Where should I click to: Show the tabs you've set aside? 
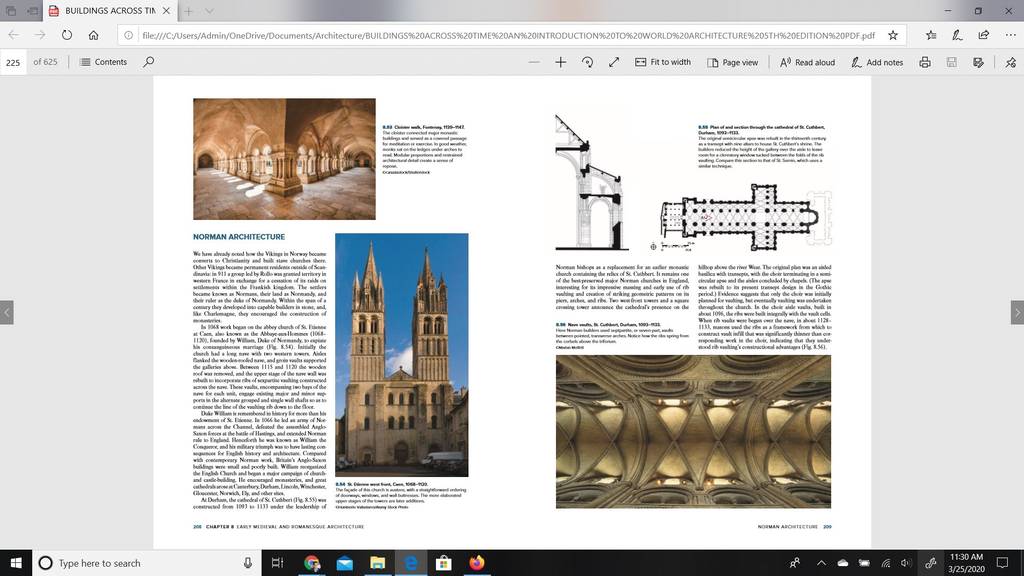pyautogui.click(x=11, y=10)
